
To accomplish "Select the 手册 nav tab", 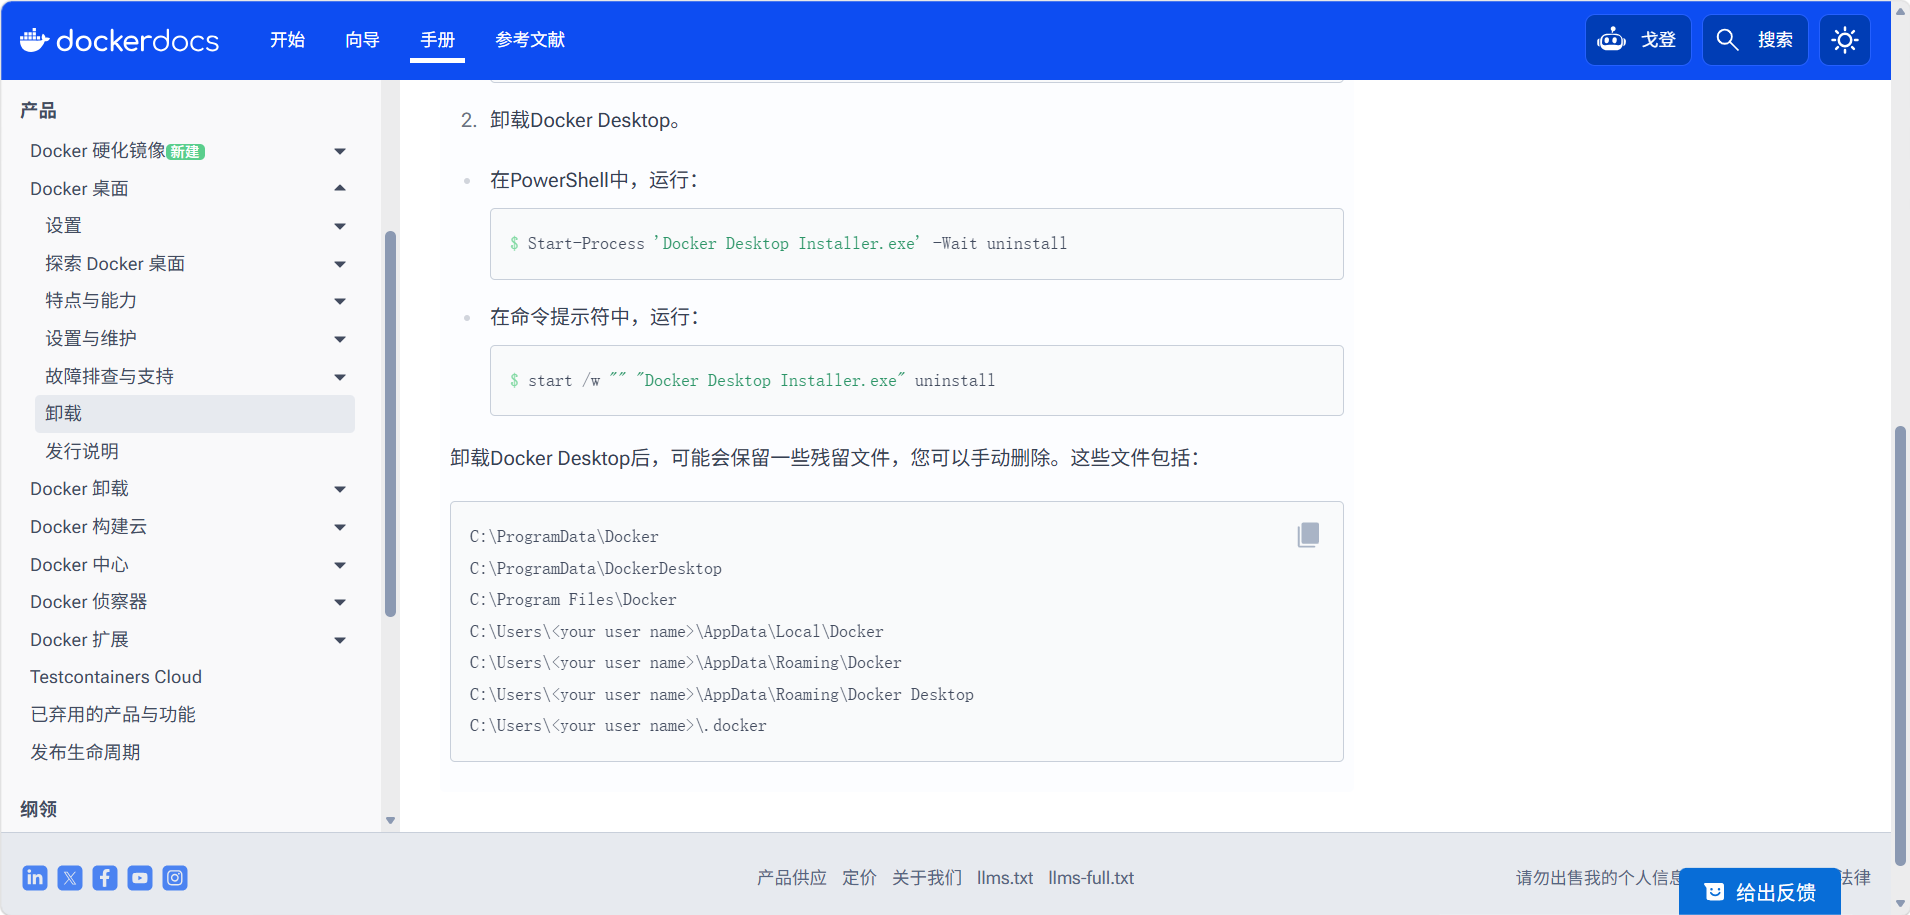I will (x=437, y=40).
